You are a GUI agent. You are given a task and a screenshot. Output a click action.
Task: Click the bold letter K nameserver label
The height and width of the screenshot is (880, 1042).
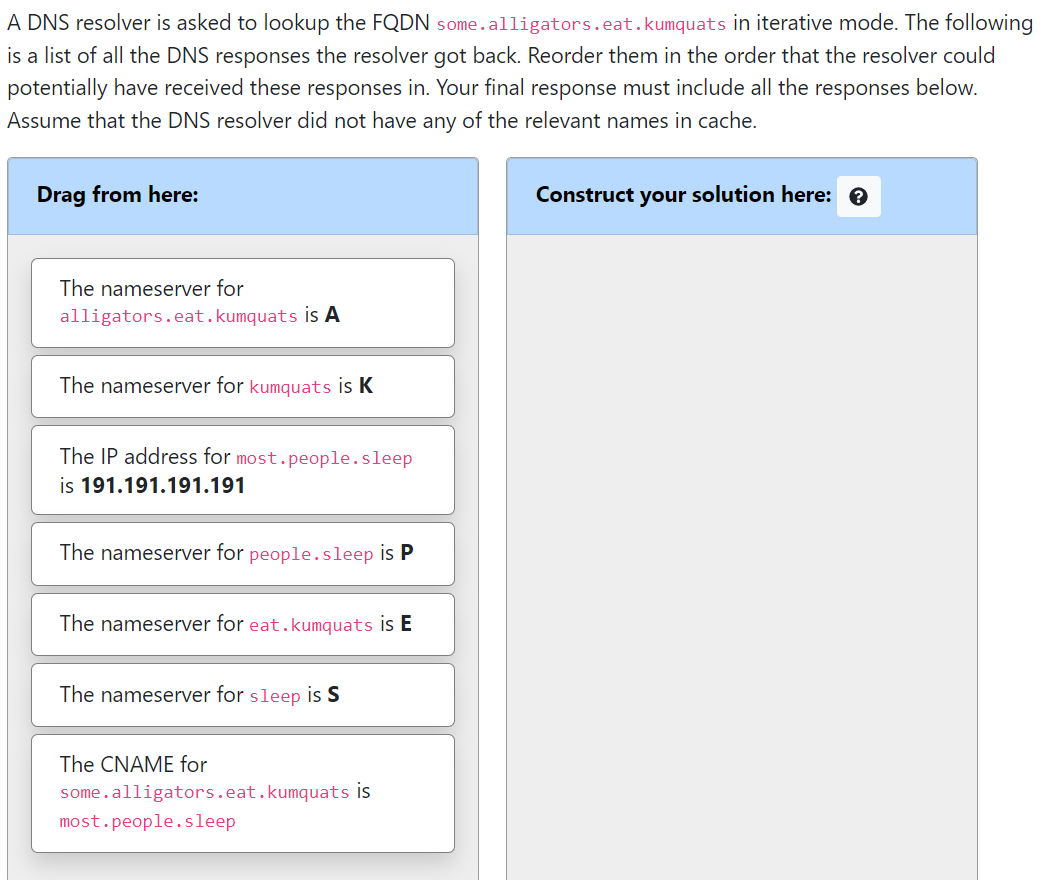(x=364, y=386)
